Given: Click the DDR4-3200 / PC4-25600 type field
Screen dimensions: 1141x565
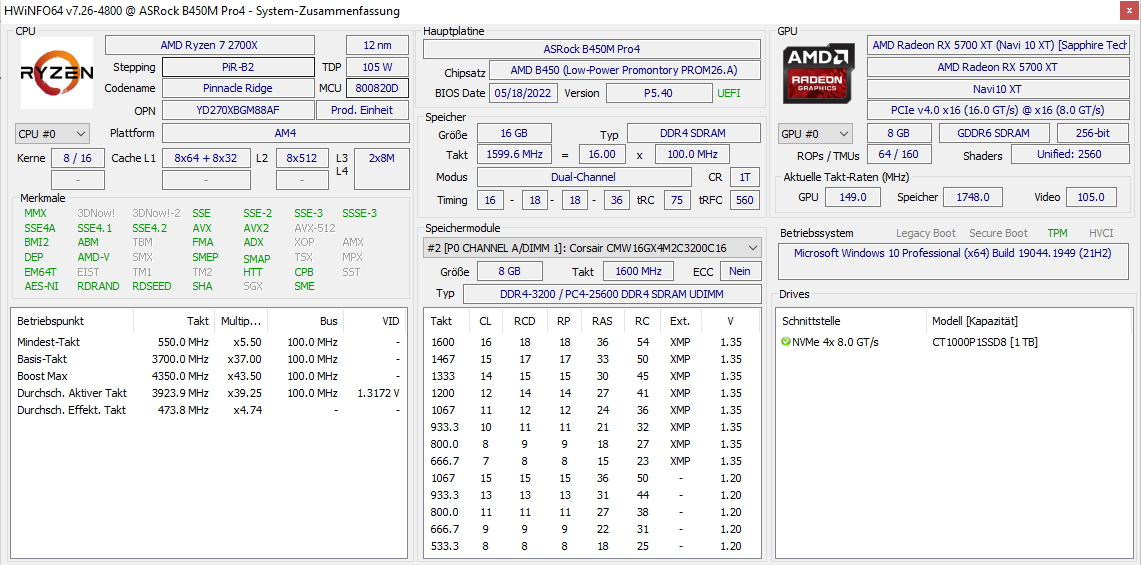Looking at the screenshot, I should 612,293.
